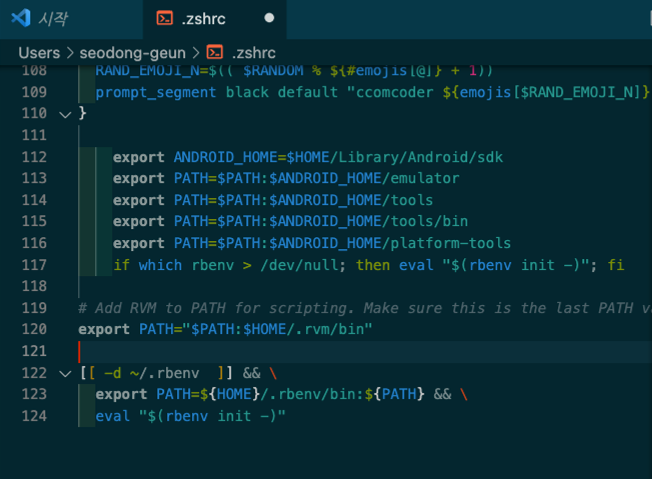652x479 pixels.
Task: Click the text $ANDROID_HOME/emulator on line 113
Action: tap(364, 178)
